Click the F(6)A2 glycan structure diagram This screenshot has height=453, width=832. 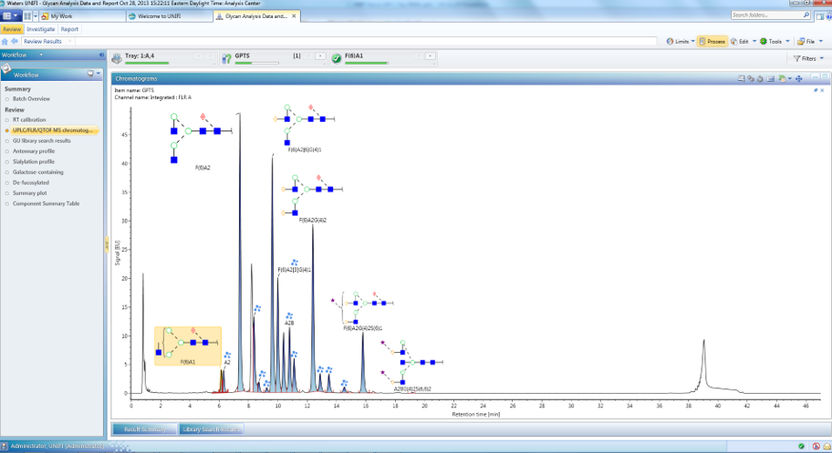click(201, 137)
